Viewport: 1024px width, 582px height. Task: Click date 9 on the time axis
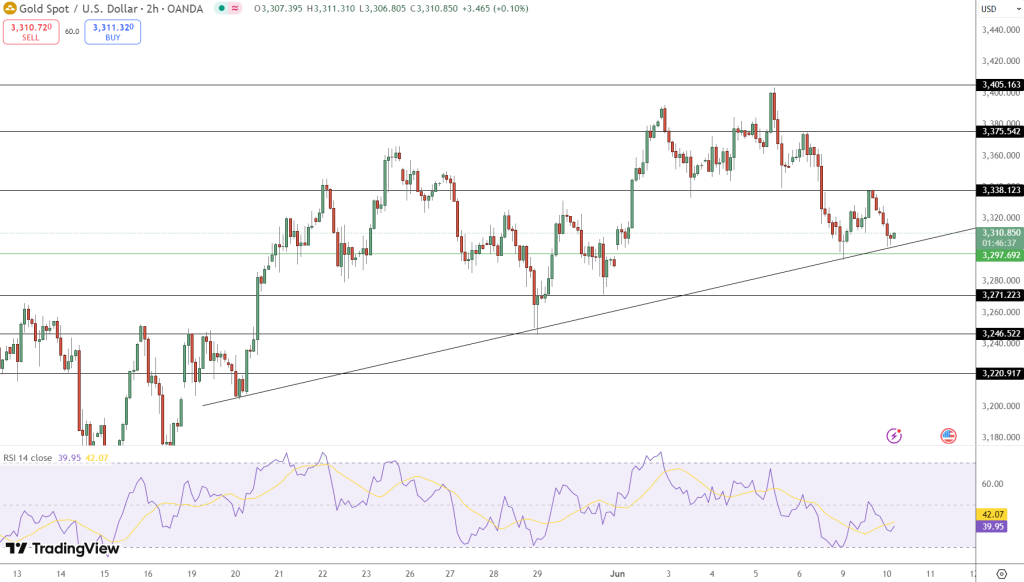[842, 574]
